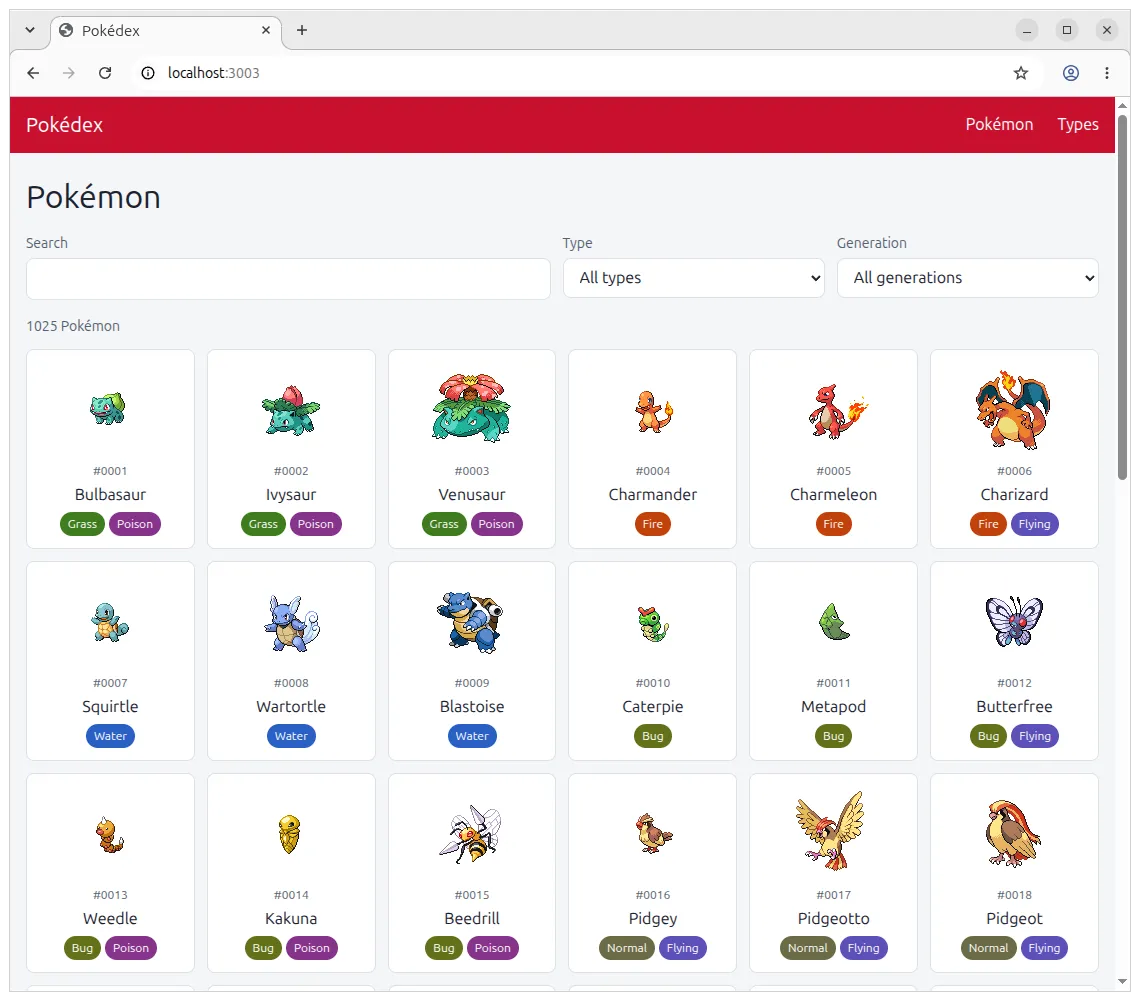Click the 1025 Pokémon count text
The width and height of the screenshot is (1140, 1001).
point(73,326)
